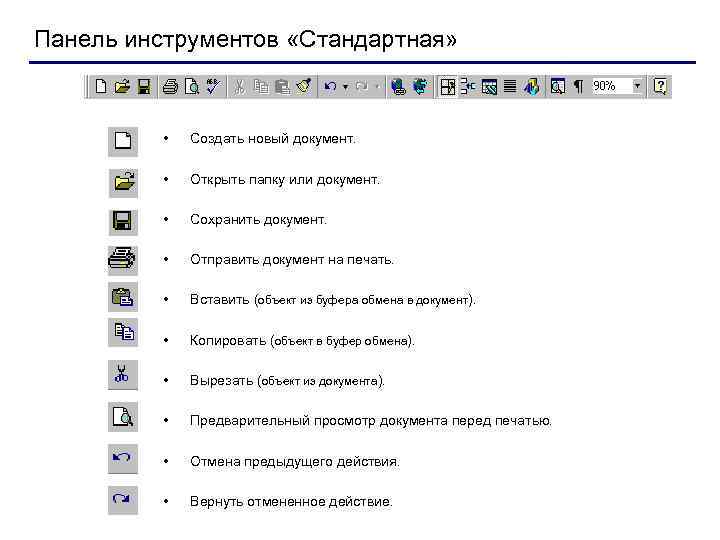
Task: Click 'Предварительный просмотр документа перед печатью.'
Action: (x=371, y=421)
